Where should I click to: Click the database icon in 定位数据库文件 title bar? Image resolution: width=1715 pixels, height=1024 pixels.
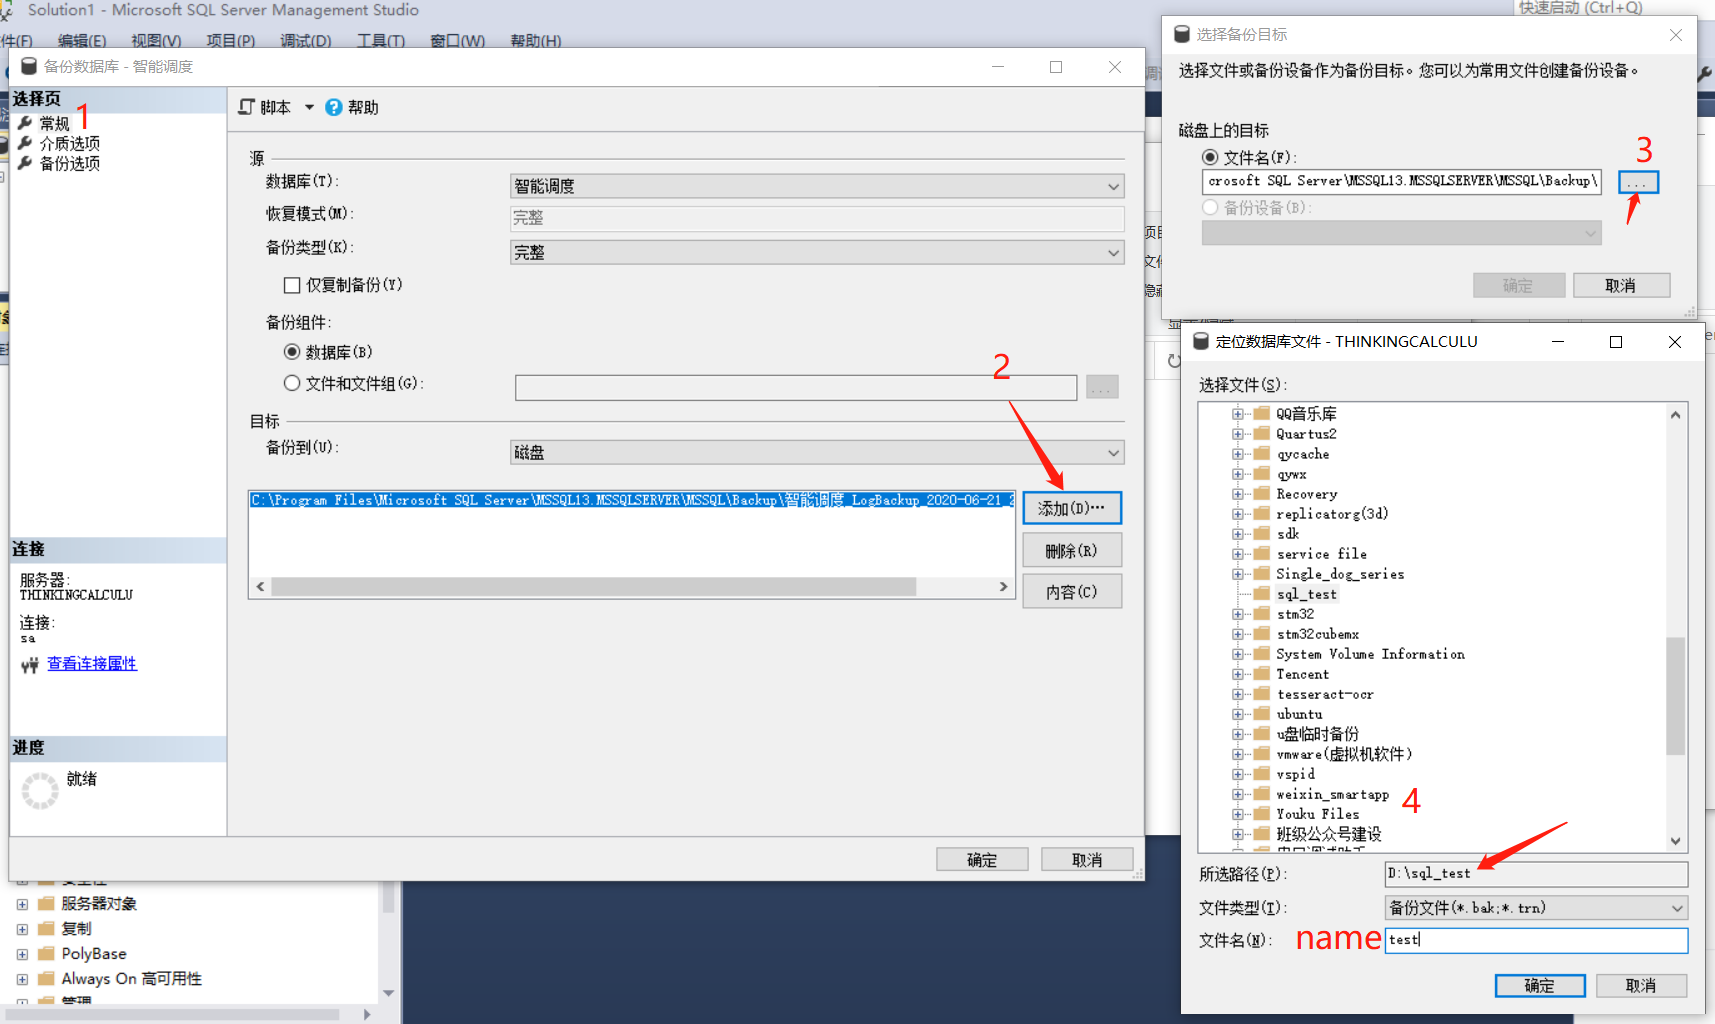click(1201, 341)
